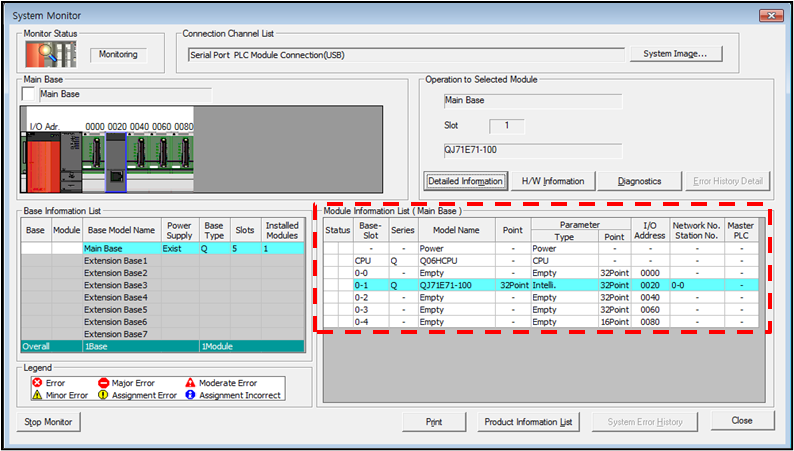The image size is (794, 451).
Task: Select Extension Base6 row
Action: (x=163, y=321)
